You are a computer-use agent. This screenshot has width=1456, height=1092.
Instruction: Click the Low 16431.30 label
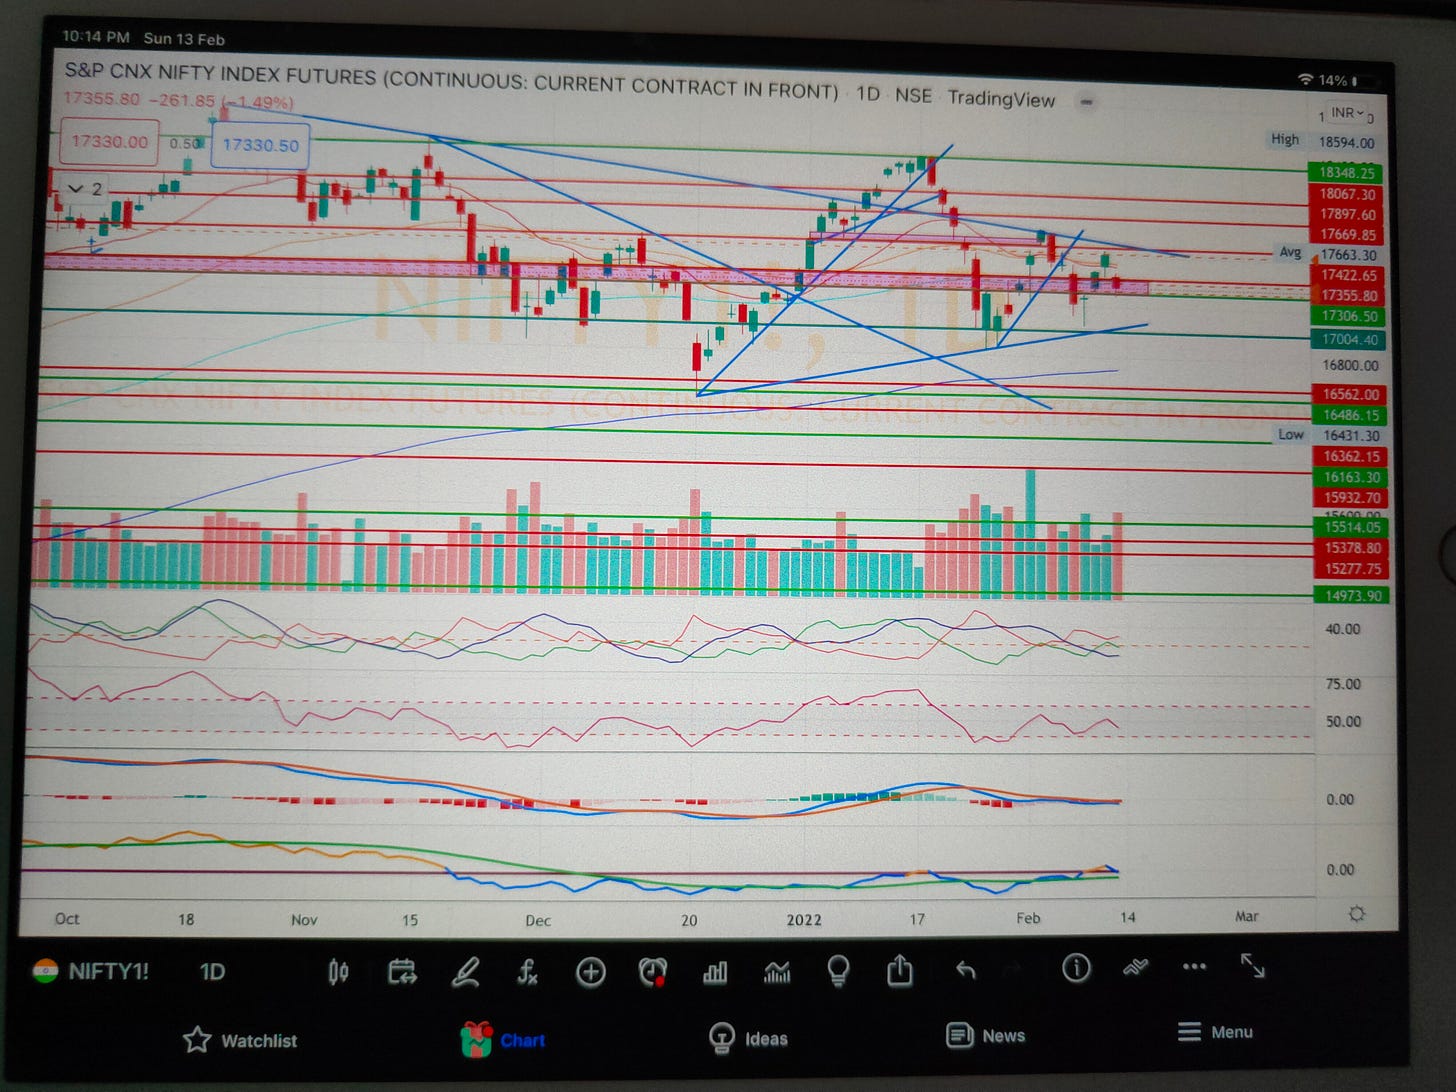coord(1331,435)
